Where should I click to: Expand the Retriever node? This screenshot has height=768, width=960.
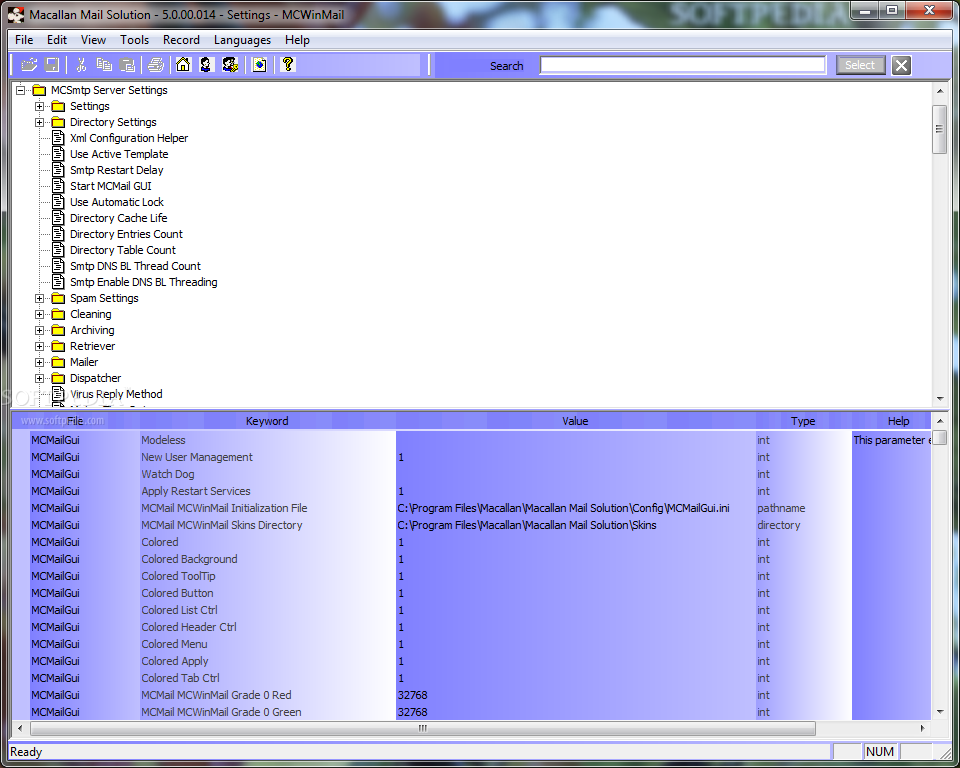click(39, 346)
